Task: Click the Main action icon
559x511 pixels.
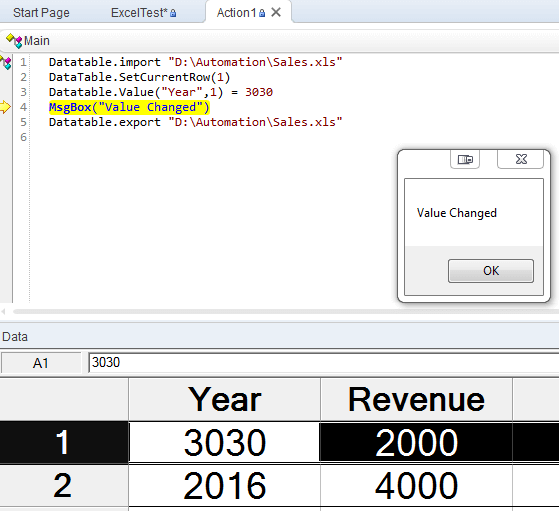Action: 14,41
